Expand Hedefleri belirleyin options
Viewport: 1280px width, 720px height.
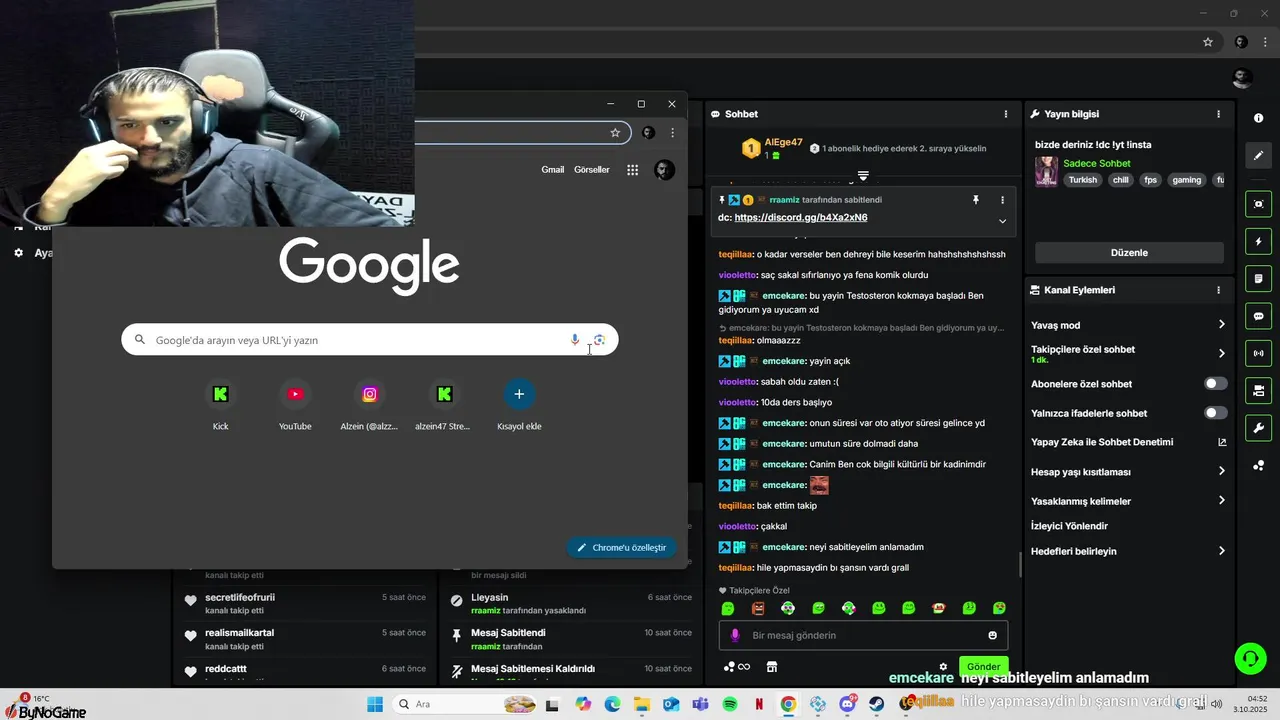pyautogui.click(x=1221, y=551)
